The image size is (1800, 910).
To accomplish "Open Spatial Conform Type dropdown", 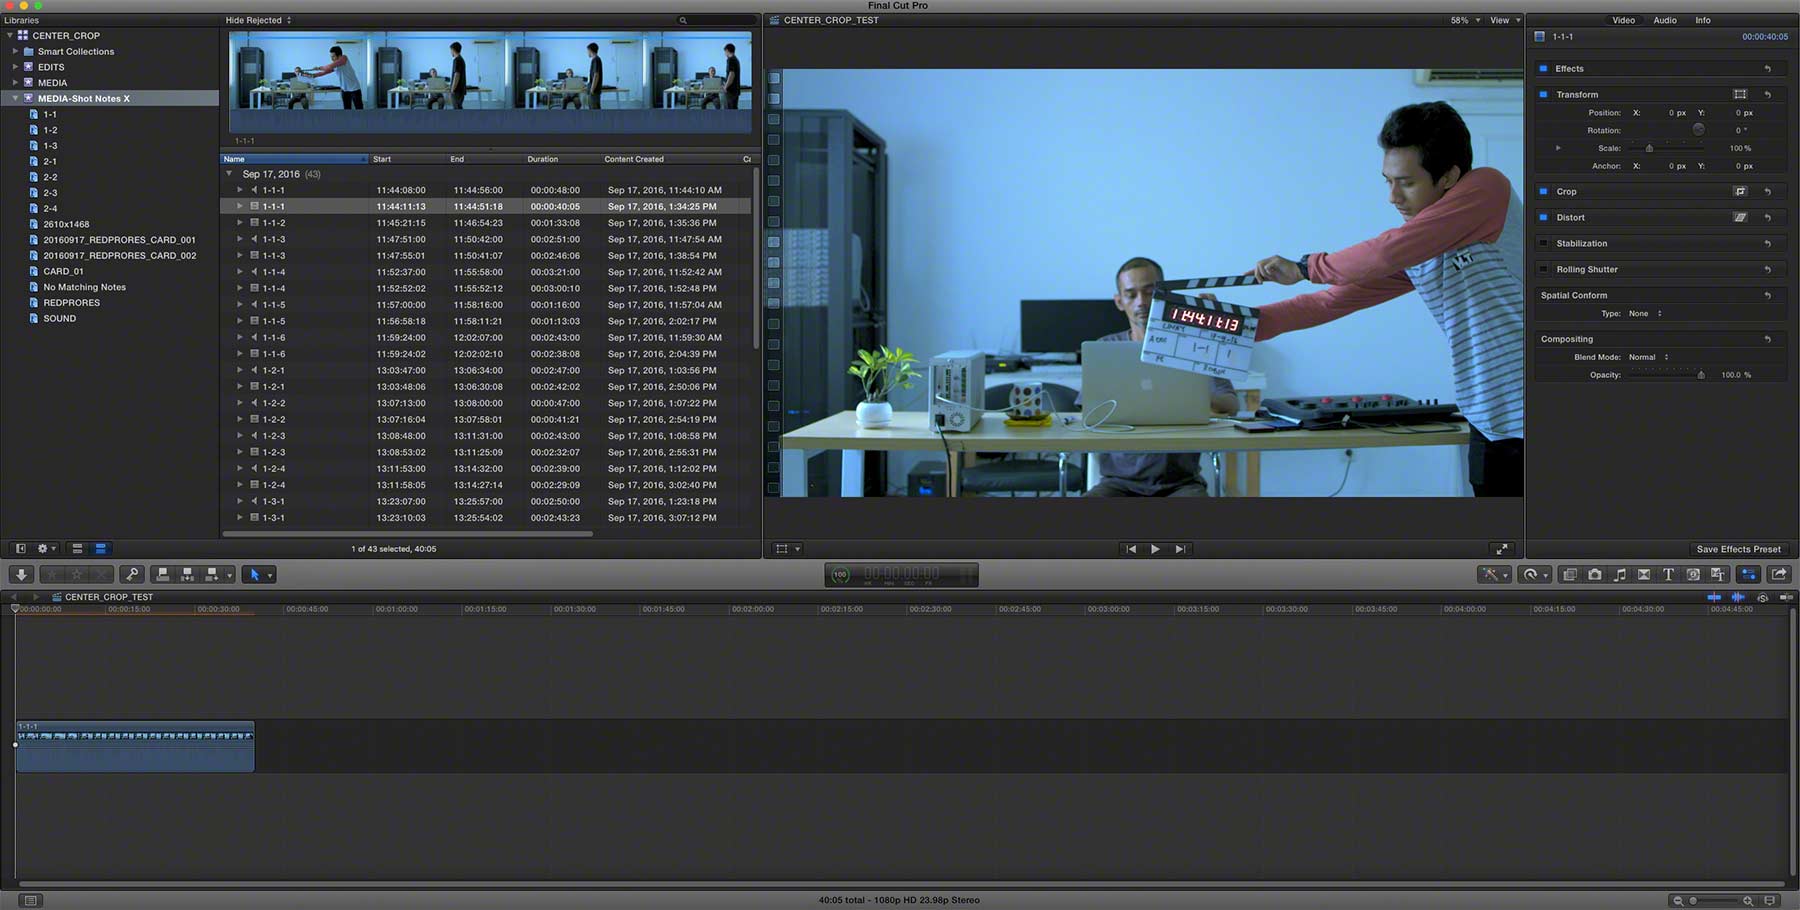I will 1645,313.
